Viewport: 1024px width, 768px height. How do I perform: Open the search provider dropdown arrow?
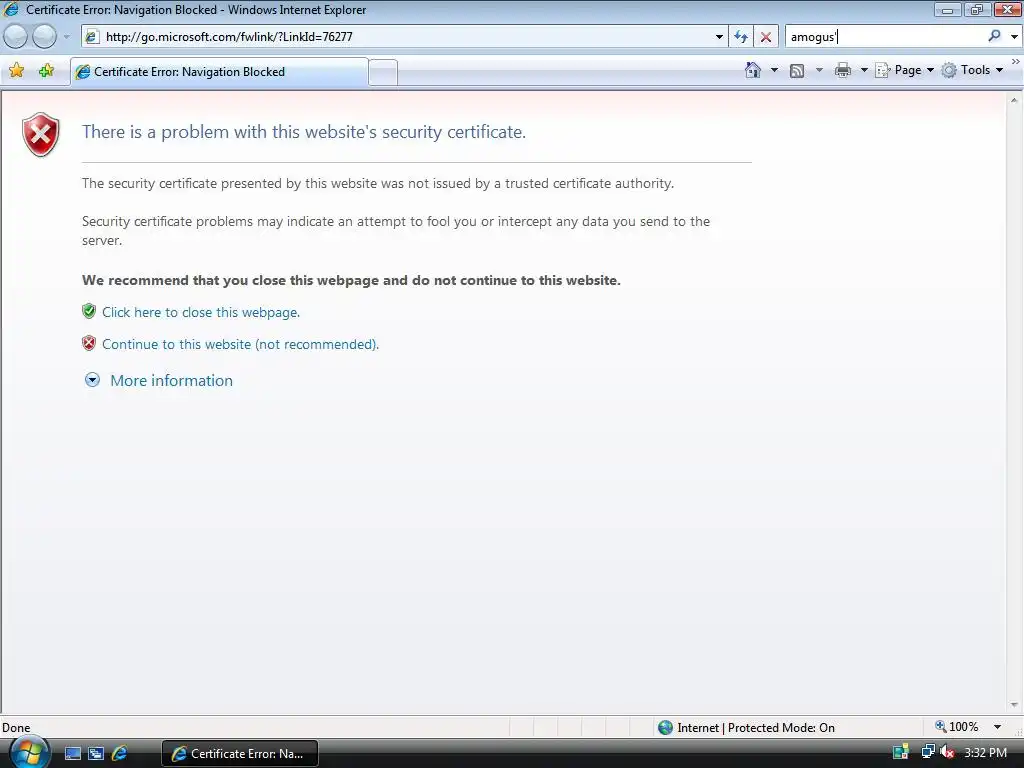pyautogui.click(x=1014, y=37)
